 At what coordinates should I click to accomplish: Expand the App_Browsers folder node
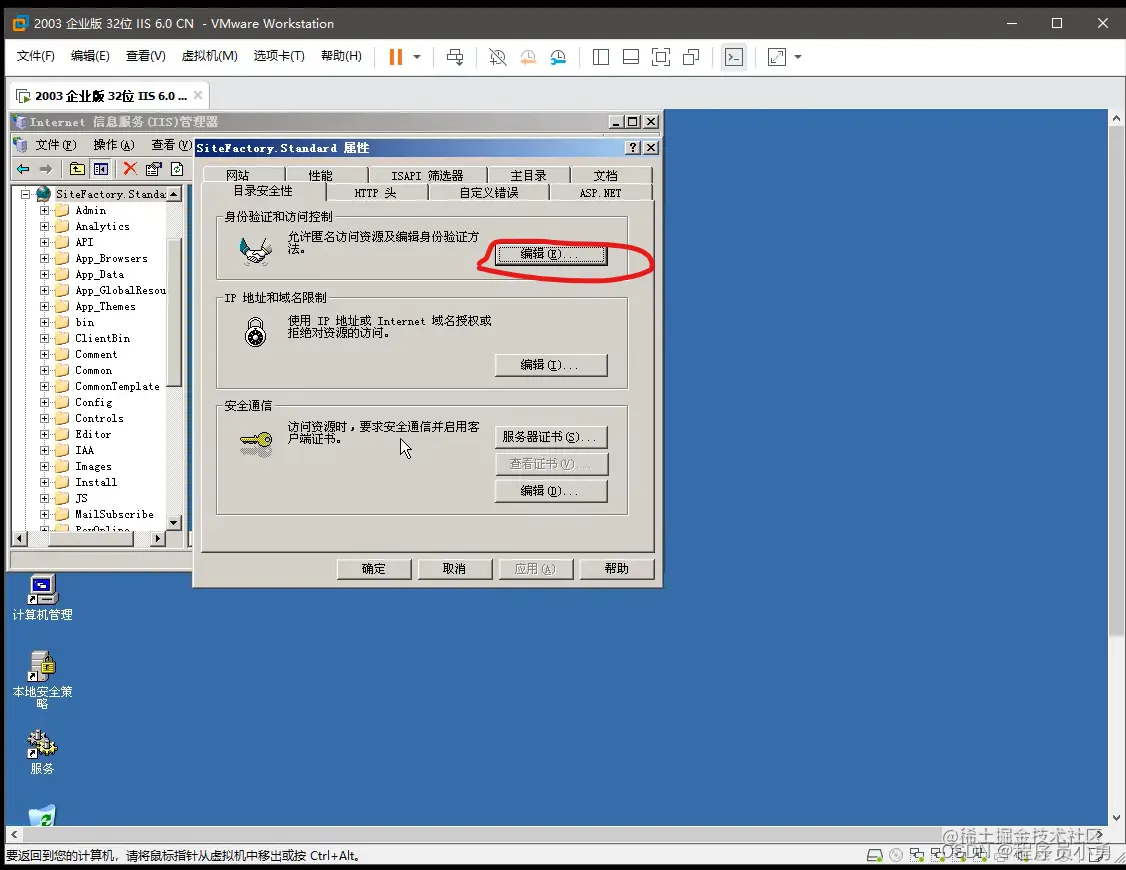(x=45, y=258)
